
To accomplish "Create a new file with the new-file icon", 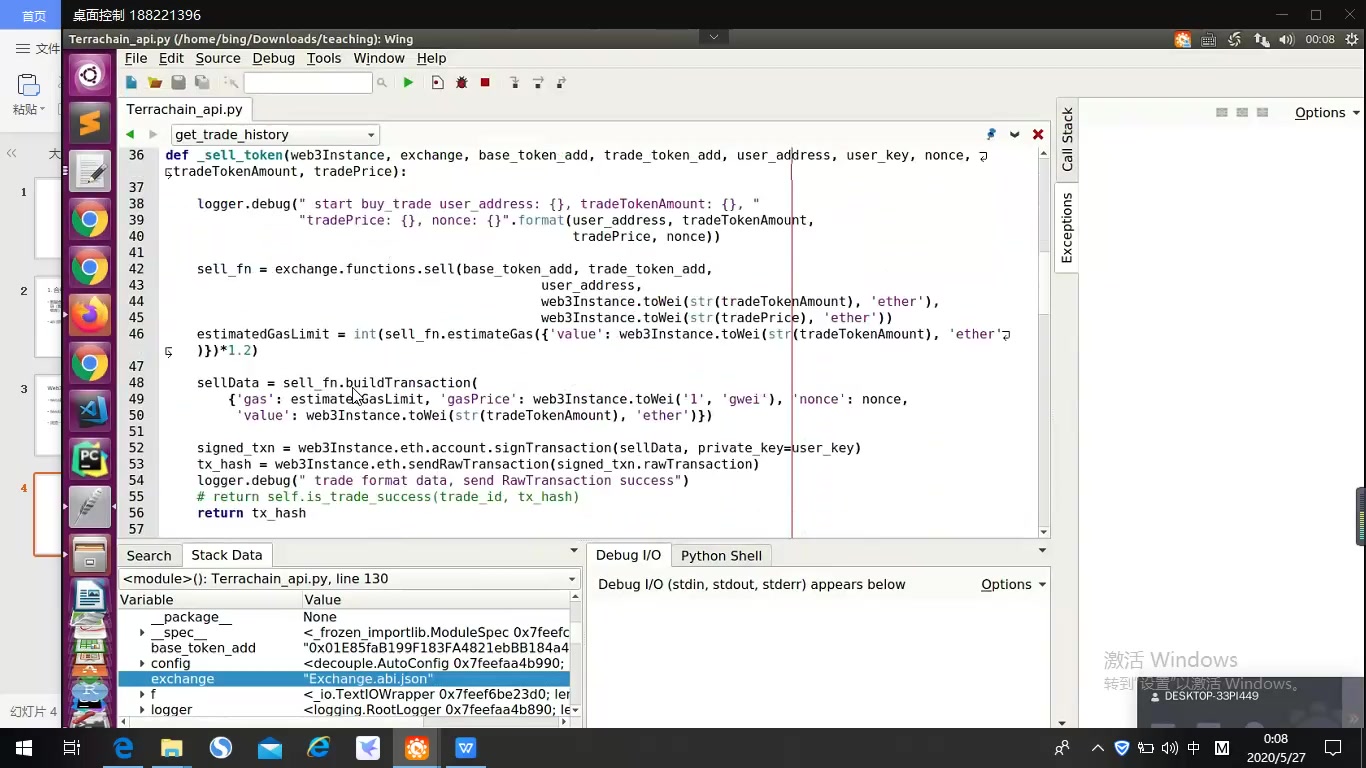I will click(x=130, y=83).
